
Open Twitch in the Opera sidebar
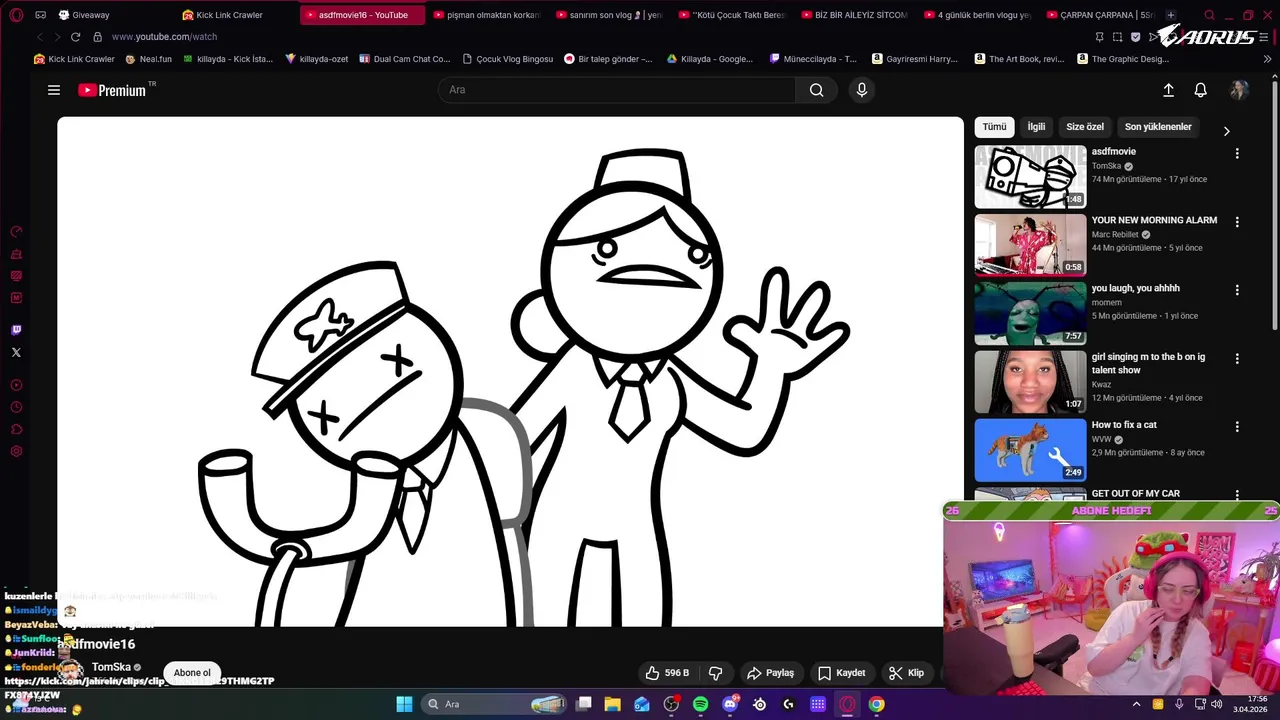tap(16, 330)
